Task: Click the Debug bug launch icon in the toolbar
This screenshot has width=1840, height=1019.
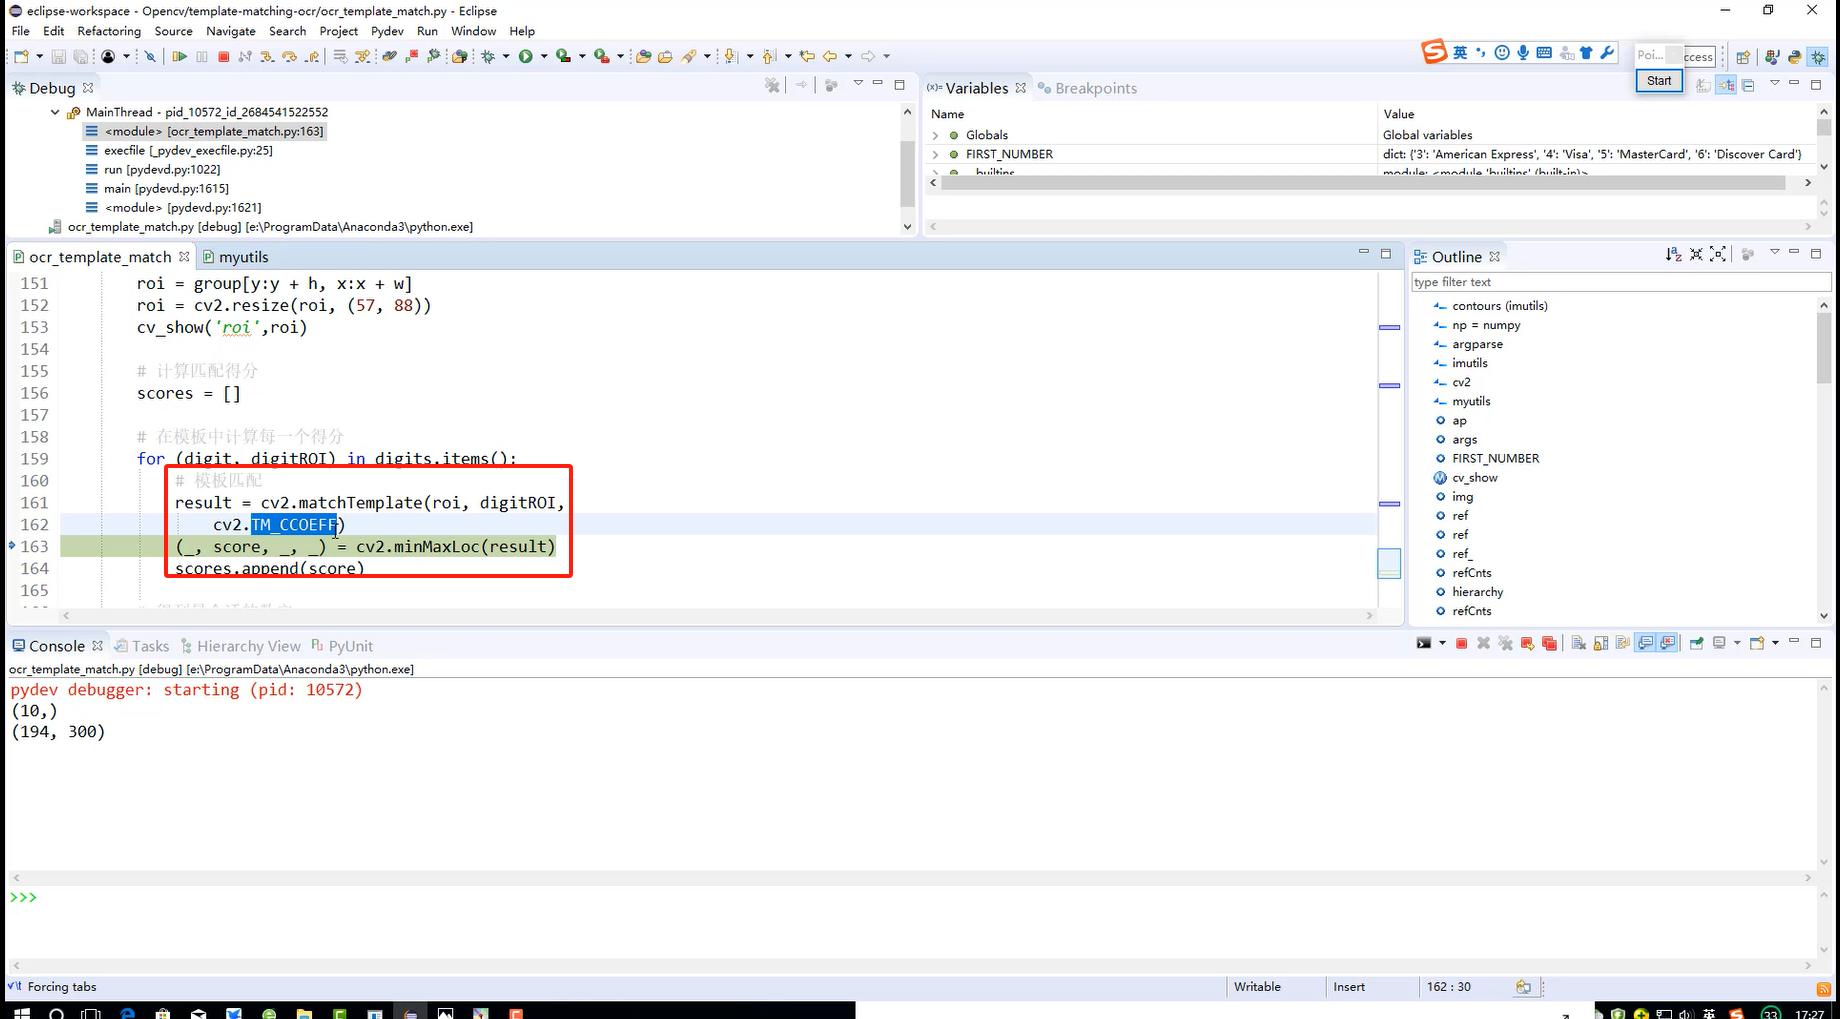Action: 487,56
